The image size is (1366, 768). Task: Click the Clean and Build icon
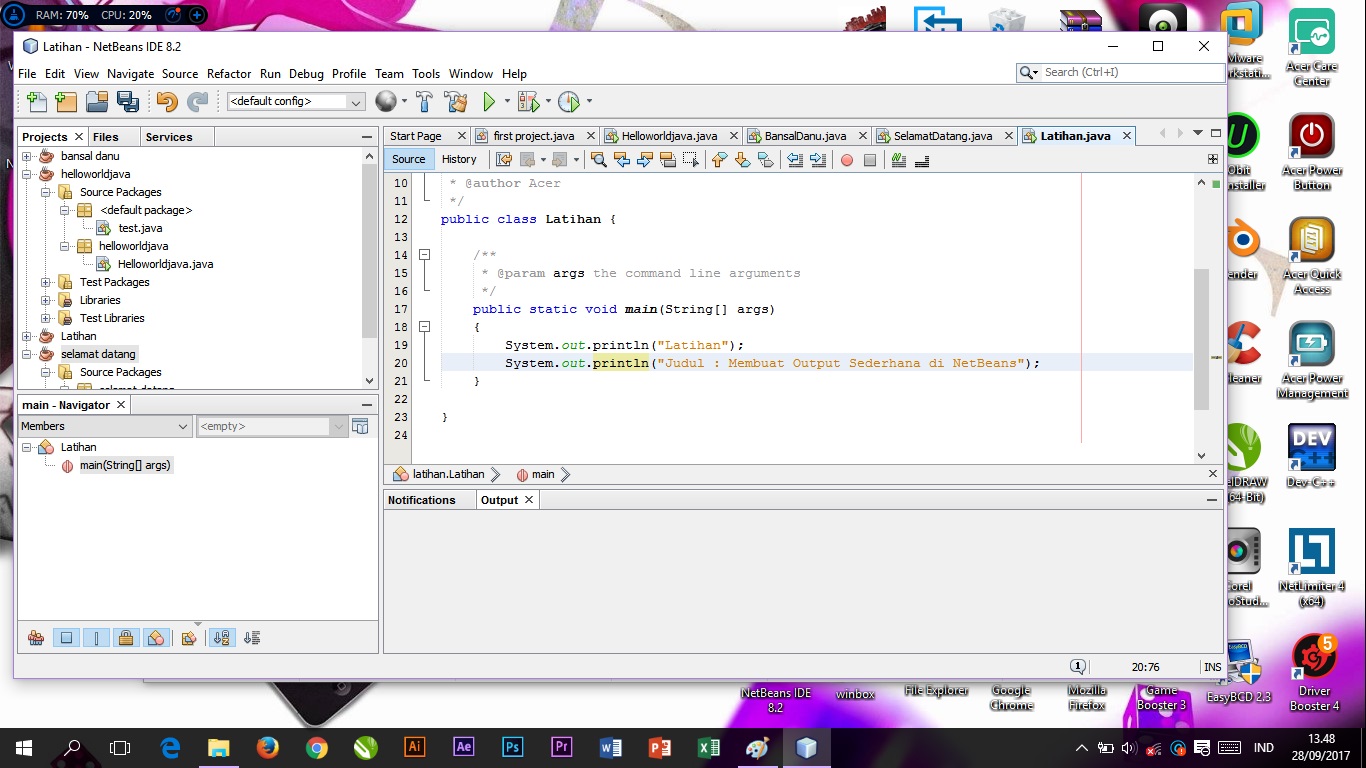(x=454, y=101)
